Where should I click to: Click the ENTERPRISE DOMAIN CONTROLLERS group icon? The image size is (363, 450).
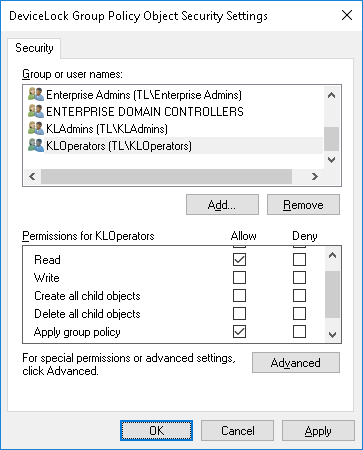coord(36,112)
